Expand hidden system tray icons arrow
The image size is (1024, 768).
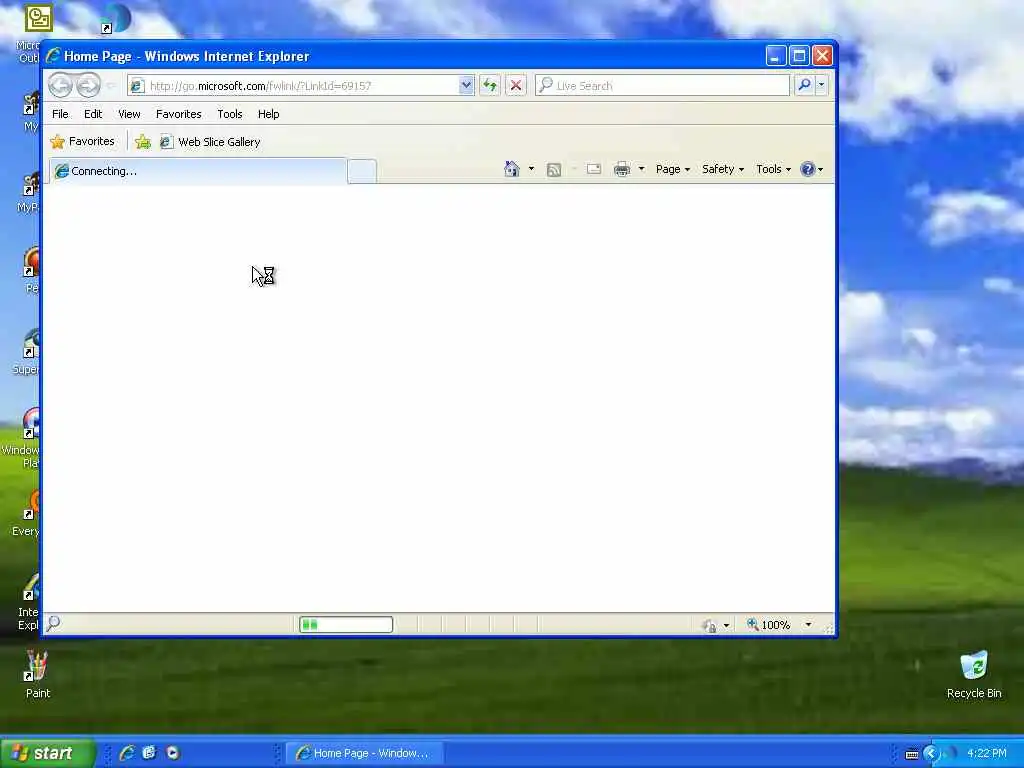pos(931,754)
